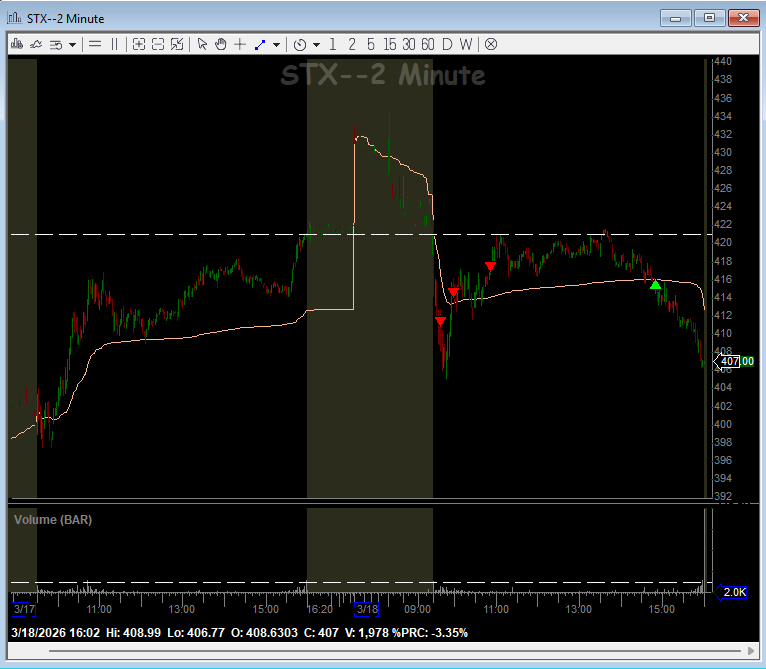Minimize the STX--2 Minute window
The height and width of the screenshot is (669, 766).
(676, 18)
